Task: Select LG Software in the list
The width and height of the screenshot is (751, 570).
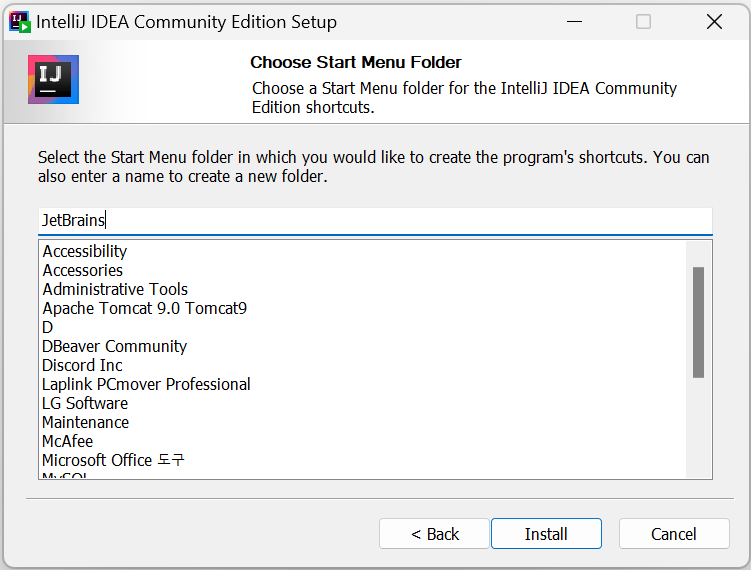Action: click(x=85, y=403)
